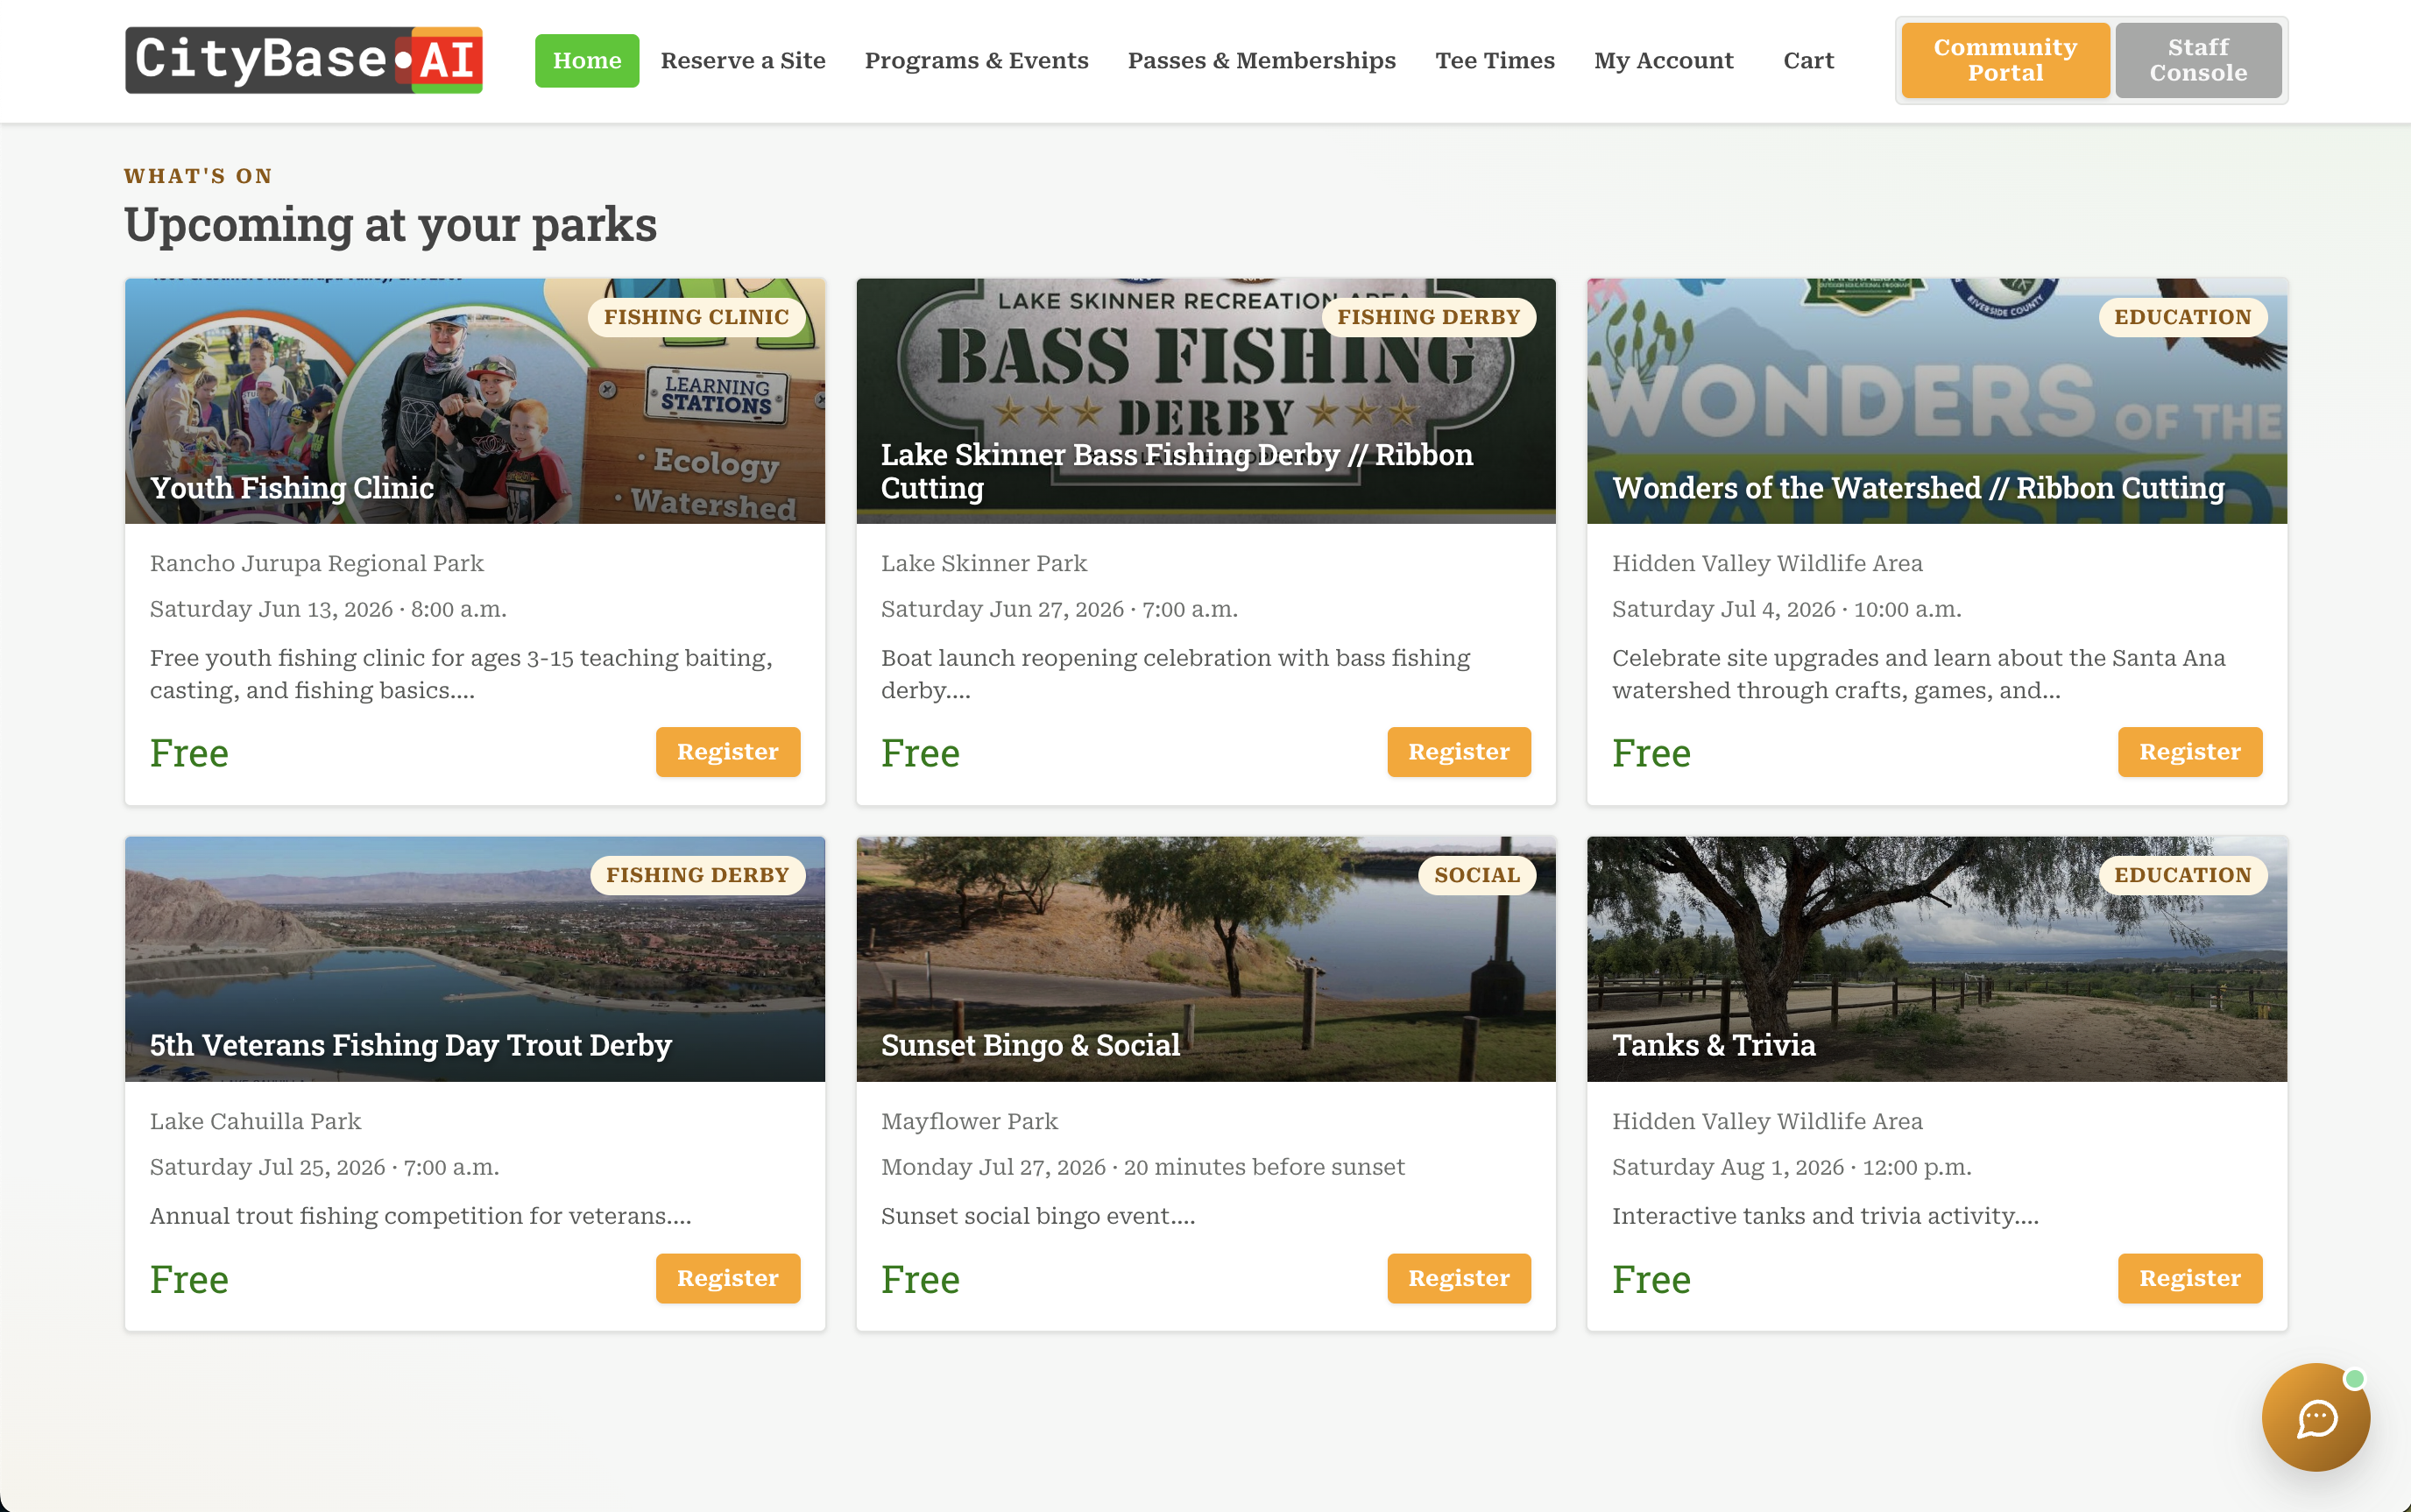Click the FISHING CLINIC category badge
This screenshot has width=2411, height=1512.
point(696,317)
